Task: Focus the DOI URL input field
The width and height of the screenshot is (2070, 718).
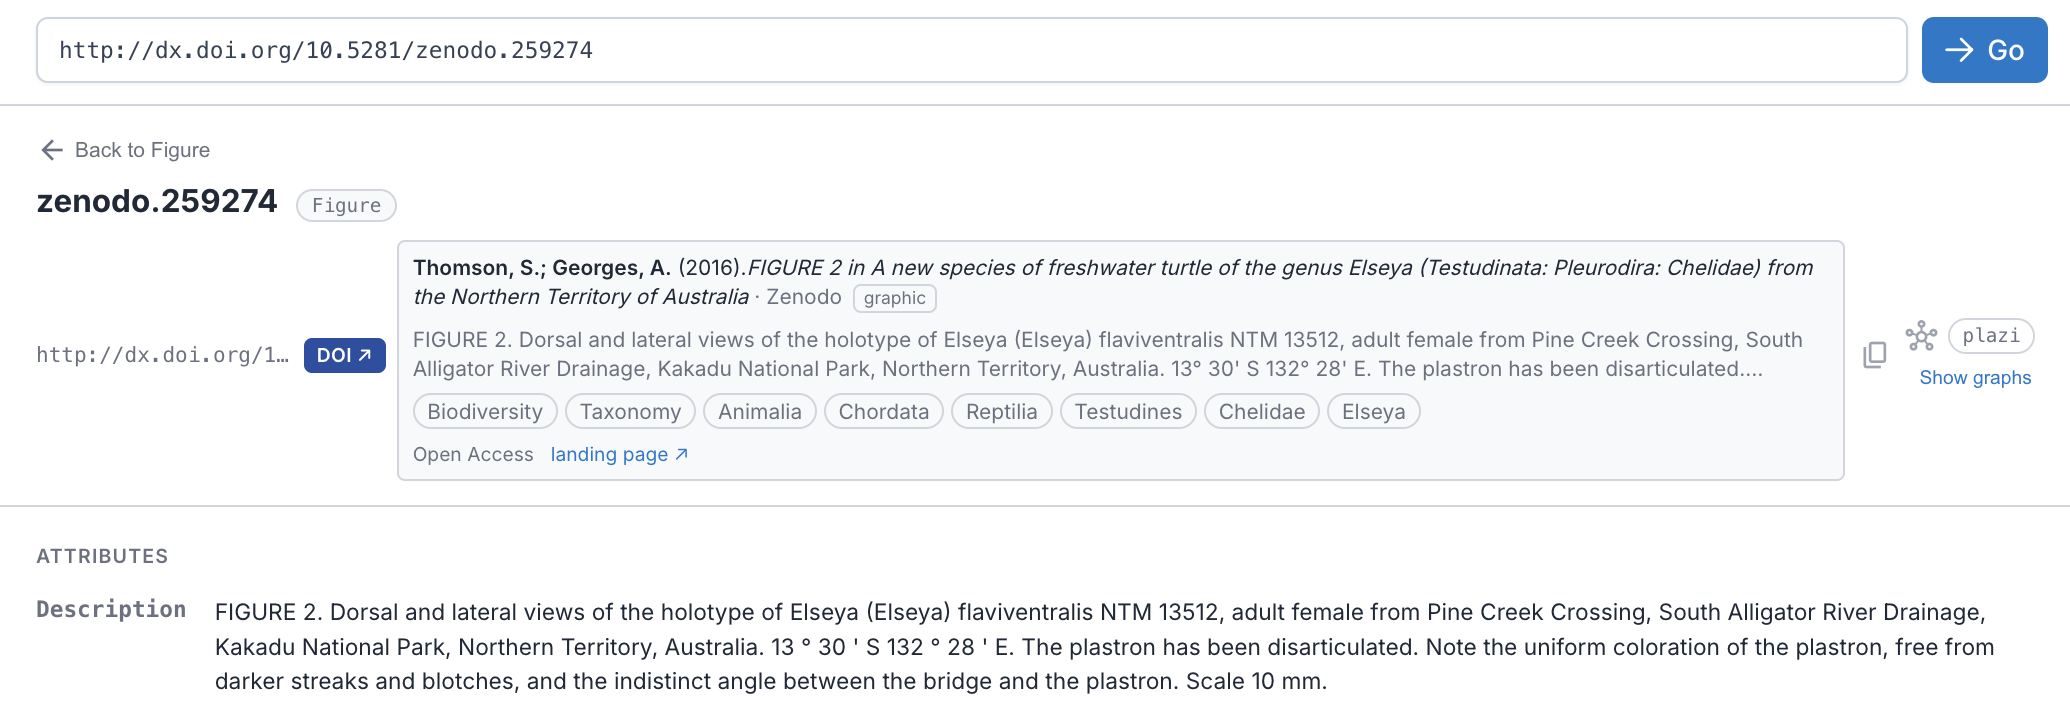Action: click(x=972, y=50)
